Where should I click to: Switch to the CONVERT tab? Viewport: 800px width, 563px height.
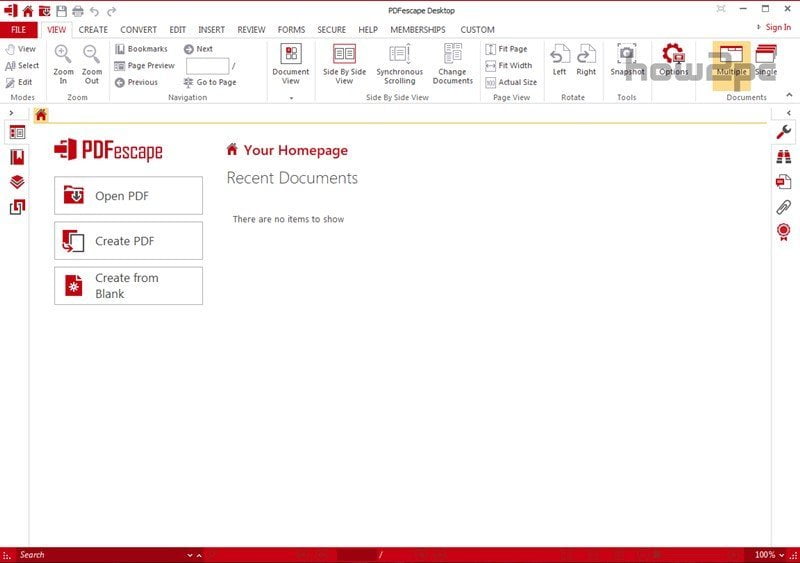point(138,30)
